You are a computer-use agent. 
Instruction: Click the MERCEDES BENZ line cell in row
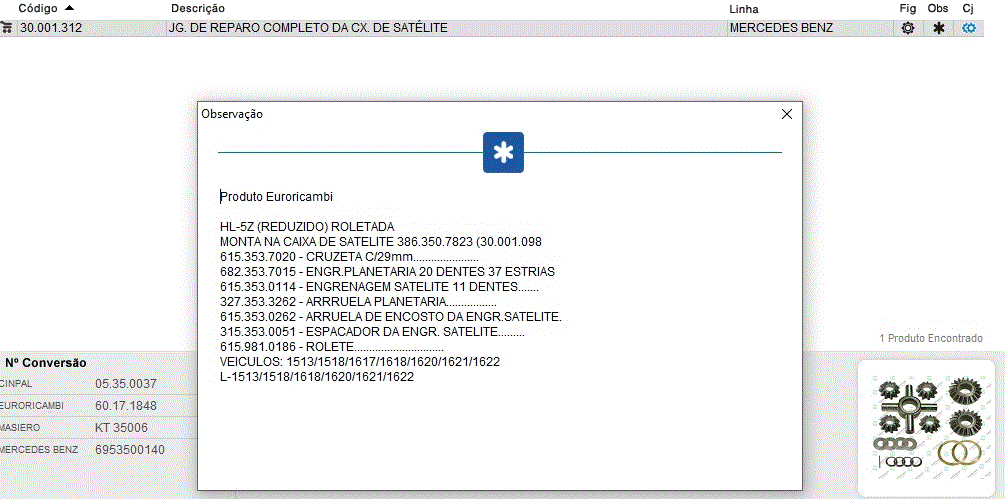click(781, 28)
